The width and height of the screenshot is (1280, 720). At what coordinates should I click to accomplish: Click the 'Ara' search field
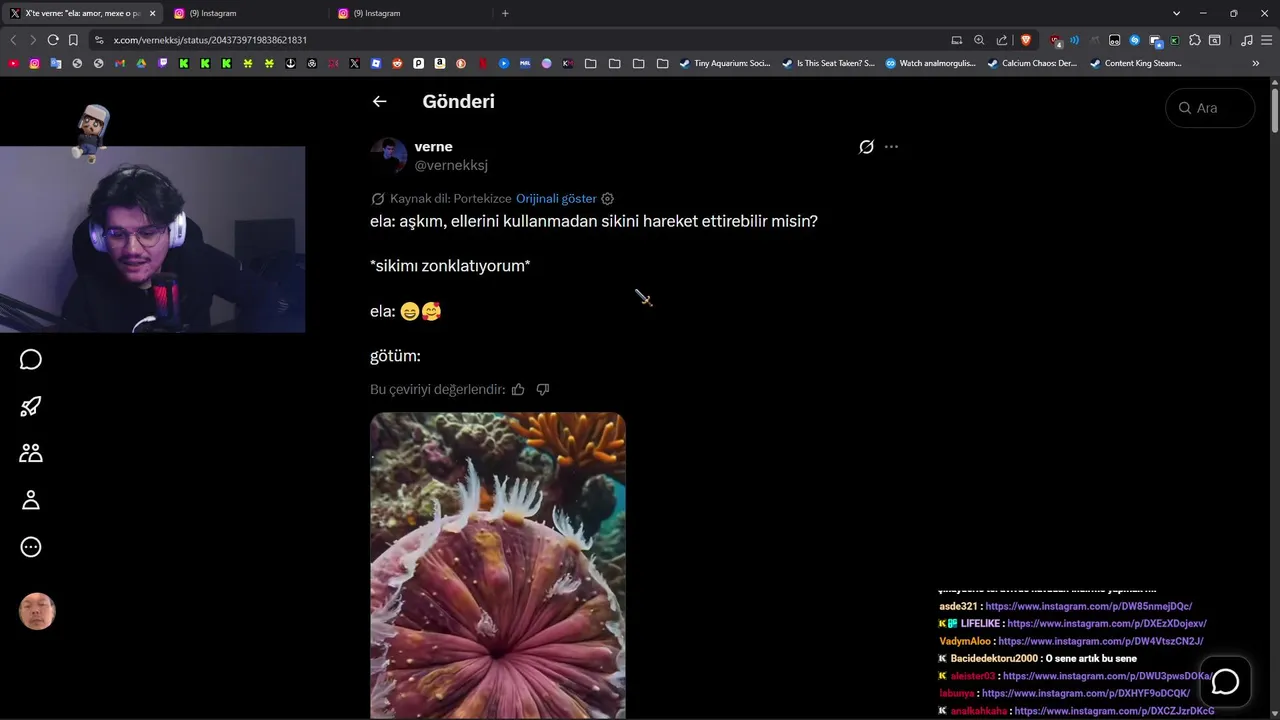point(1210,108)
